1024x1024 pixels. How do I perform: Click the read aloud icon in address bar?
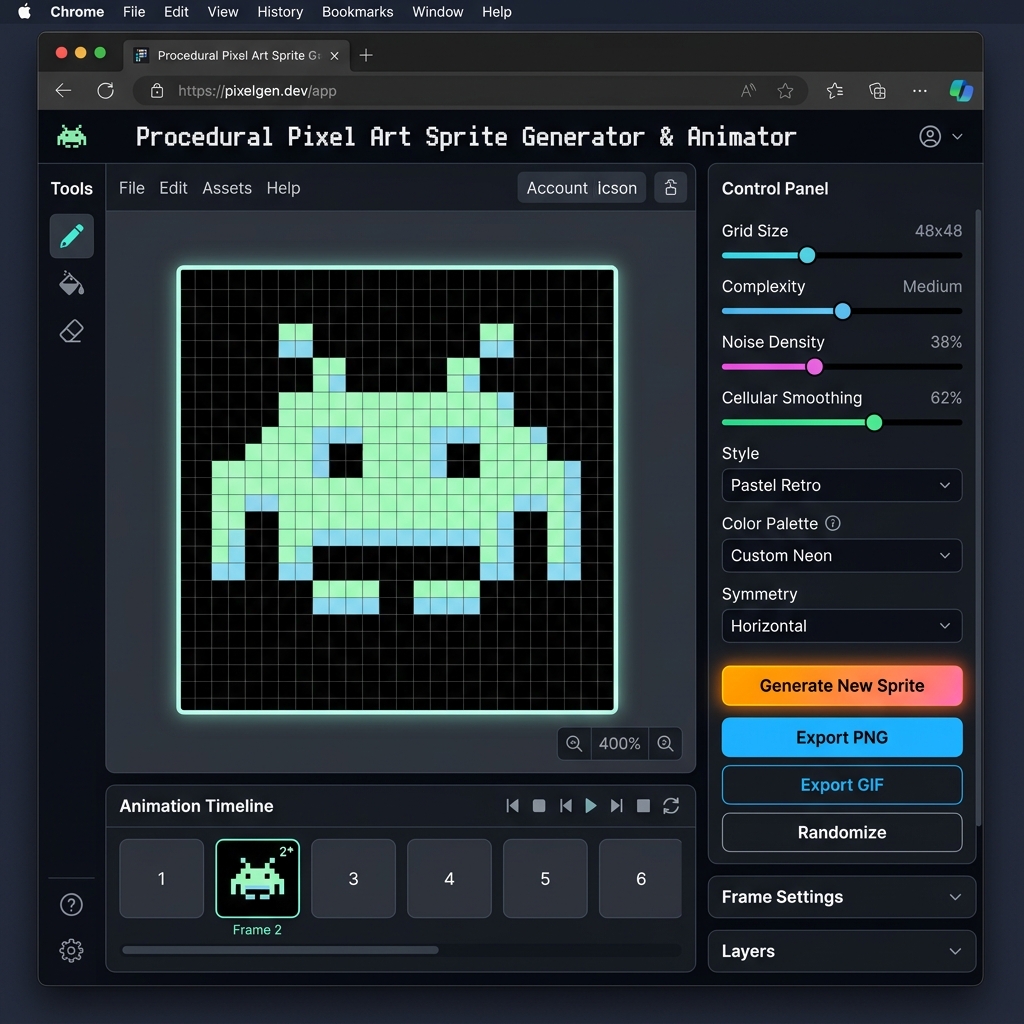tap(748, 91)
